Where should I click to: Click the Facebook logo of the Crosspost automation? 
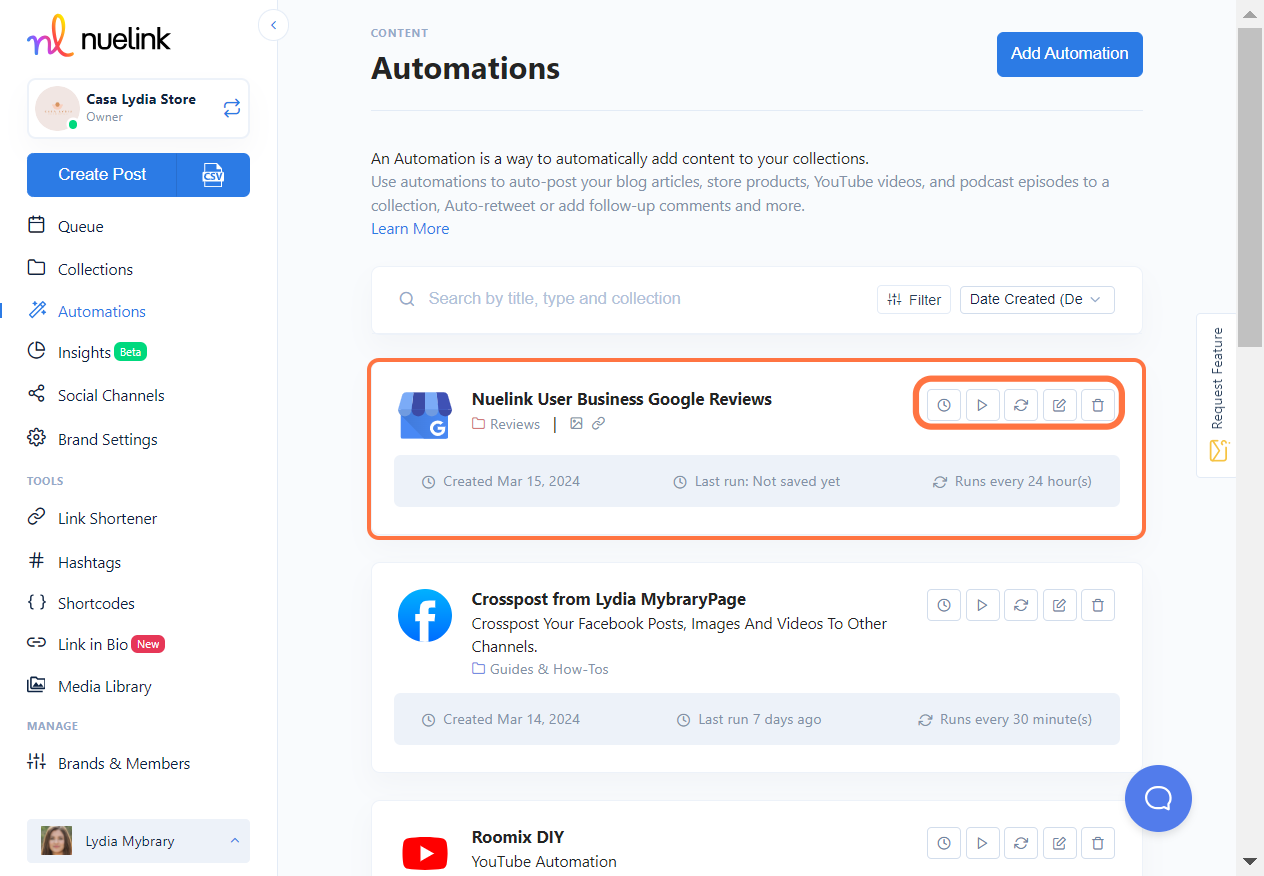click(424, 615)
